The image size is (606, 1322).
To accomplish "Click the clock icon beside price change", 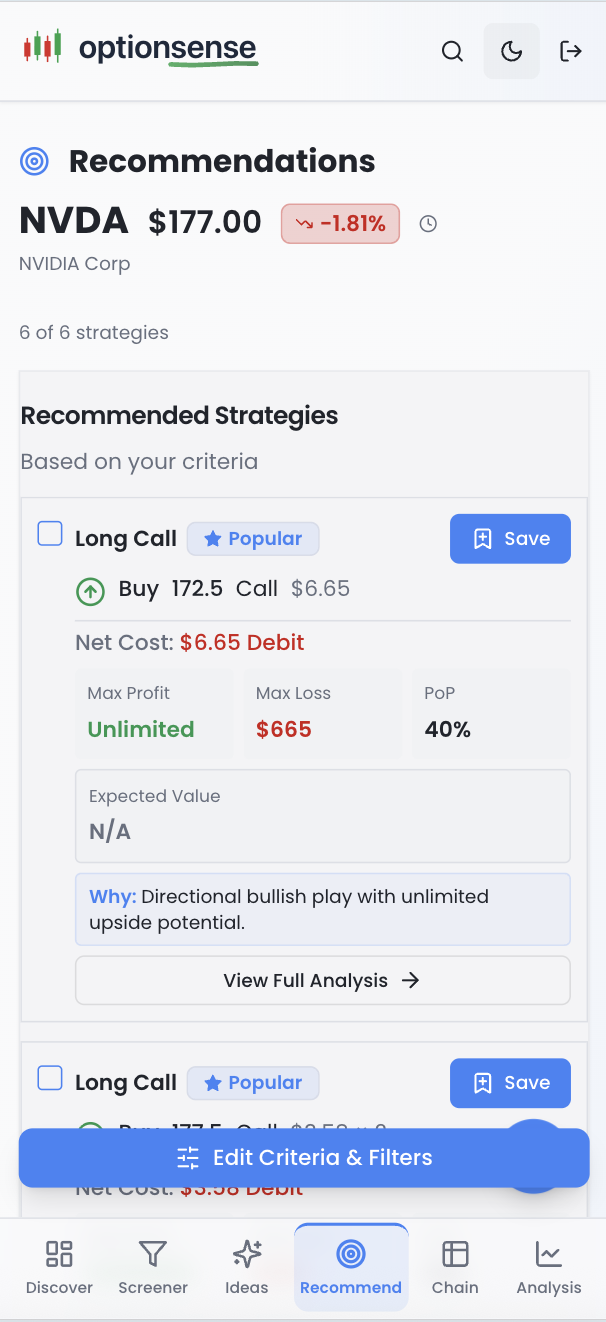I will [428, 224].
